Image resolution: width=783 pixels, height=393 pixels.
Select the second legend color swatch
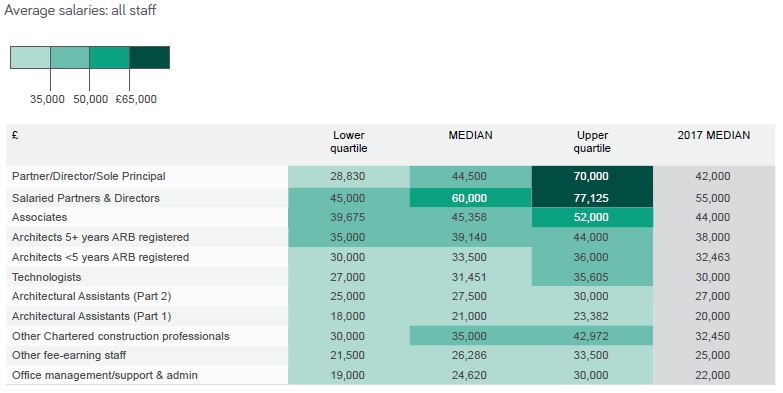coord(70,57)
